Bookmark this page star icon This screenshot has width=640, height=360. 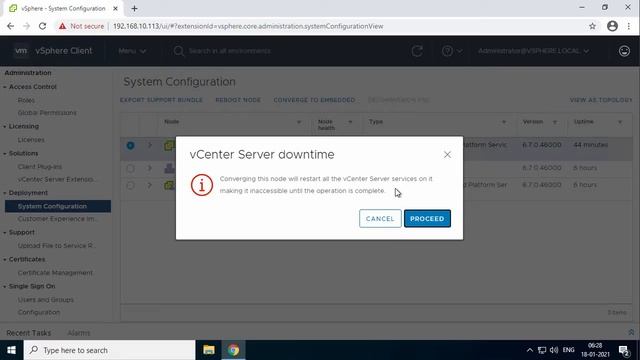pyautogui.click(x=592, y=26)
